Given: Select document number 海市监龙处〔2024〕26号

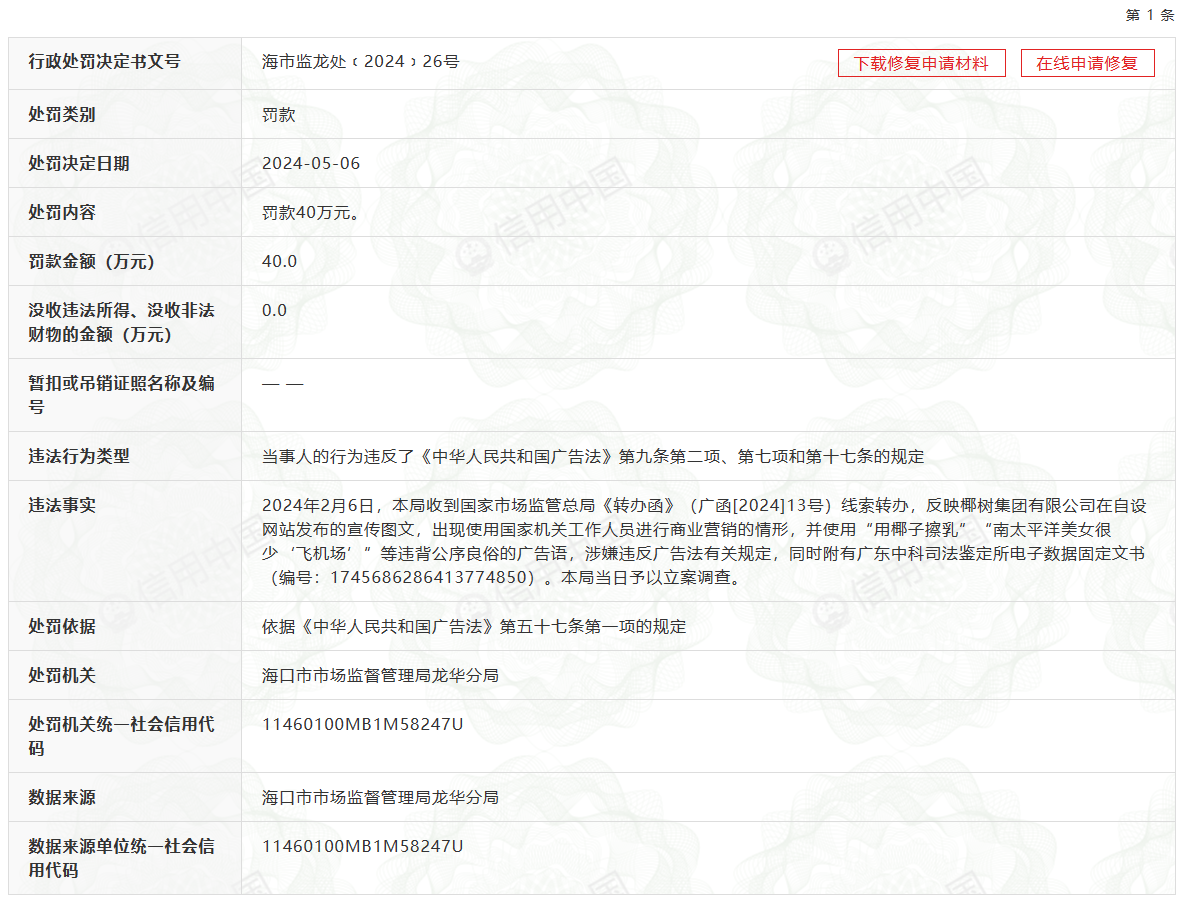Looking at the screenshot, I should point(360,62).
